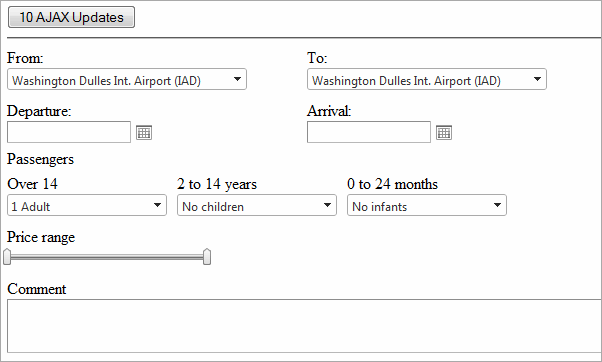The width and height of the screenshot is (602, 362).
Task: Open the Arrival date calendar picker
Action: click(444, 133)
